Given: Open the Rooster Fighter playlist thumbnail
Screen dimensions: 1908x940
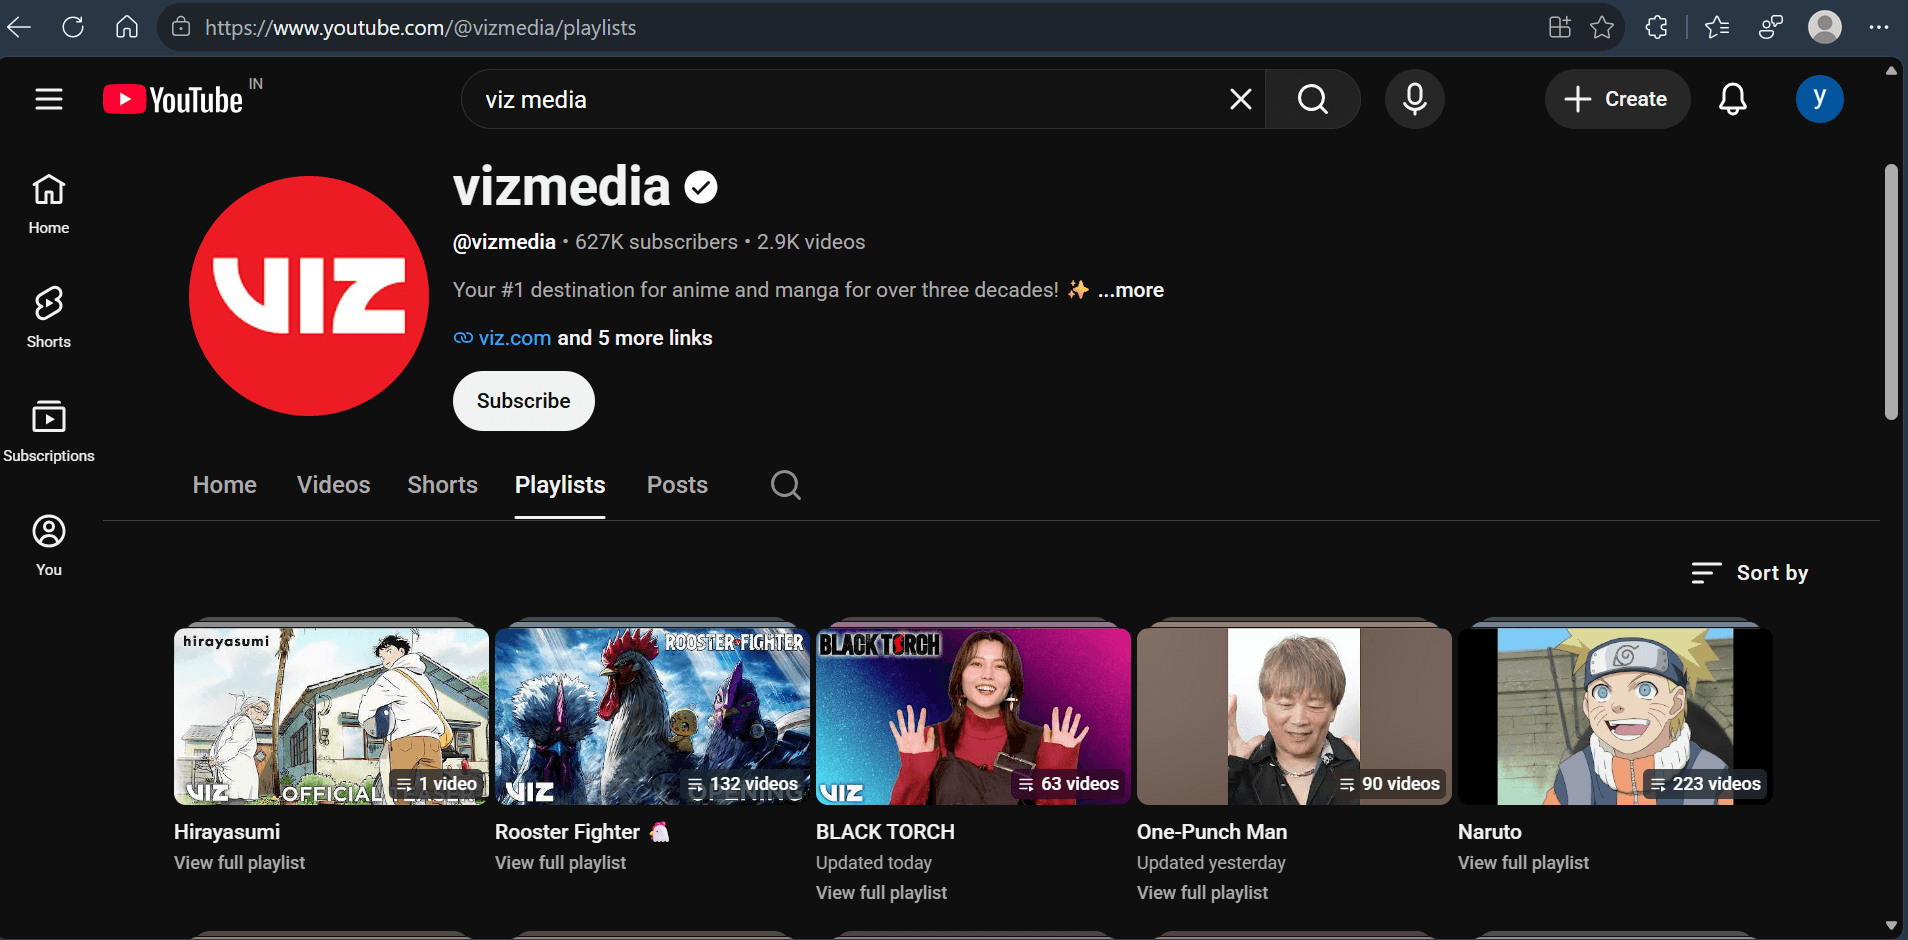Looking at the screenshot, I should point(652,716).
